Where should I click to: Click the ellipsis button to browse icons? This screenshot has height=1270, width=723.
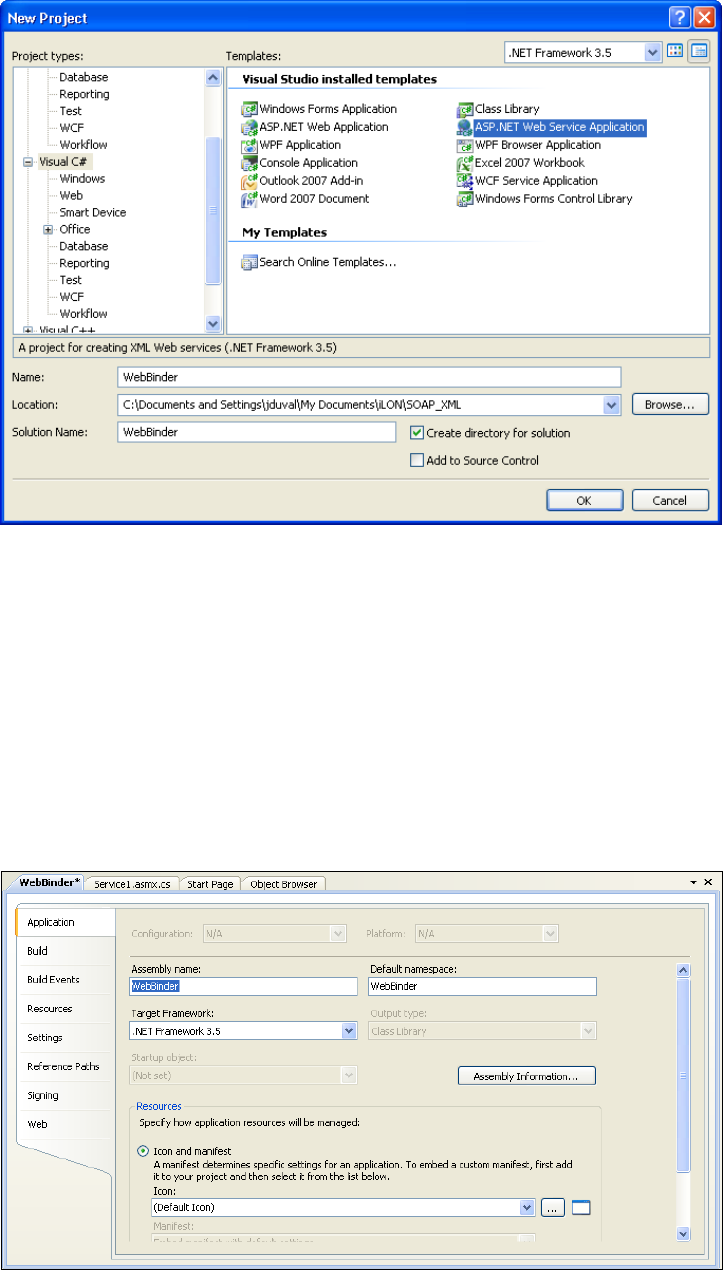554,1207
